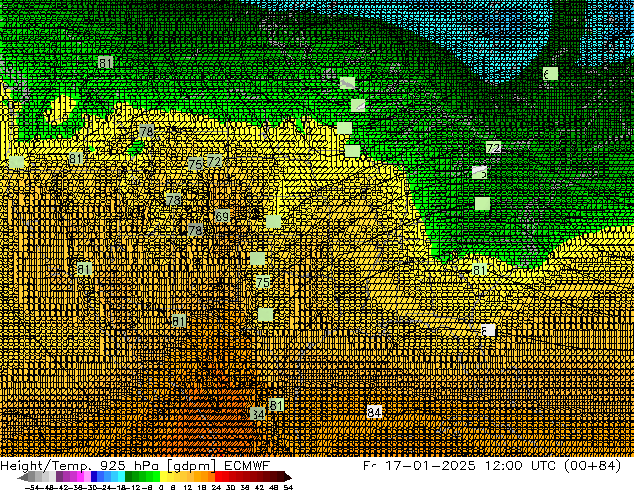Click the 84 contour label on white background
Image resolution: width=634 pixels, height=490 pixels.
(x=374, y=412)
